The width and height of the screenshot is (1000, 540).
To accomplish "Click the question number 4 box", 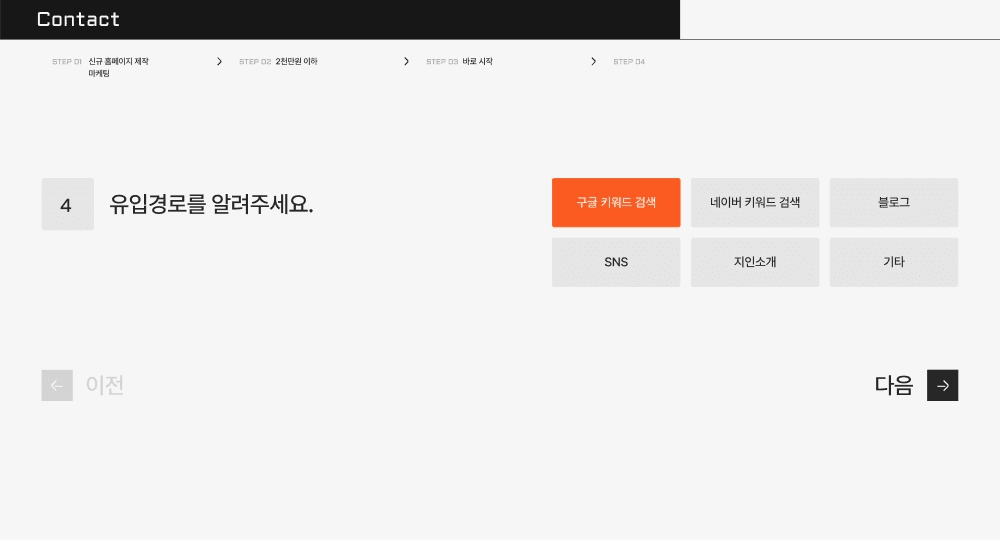I will tap(68, 204).
